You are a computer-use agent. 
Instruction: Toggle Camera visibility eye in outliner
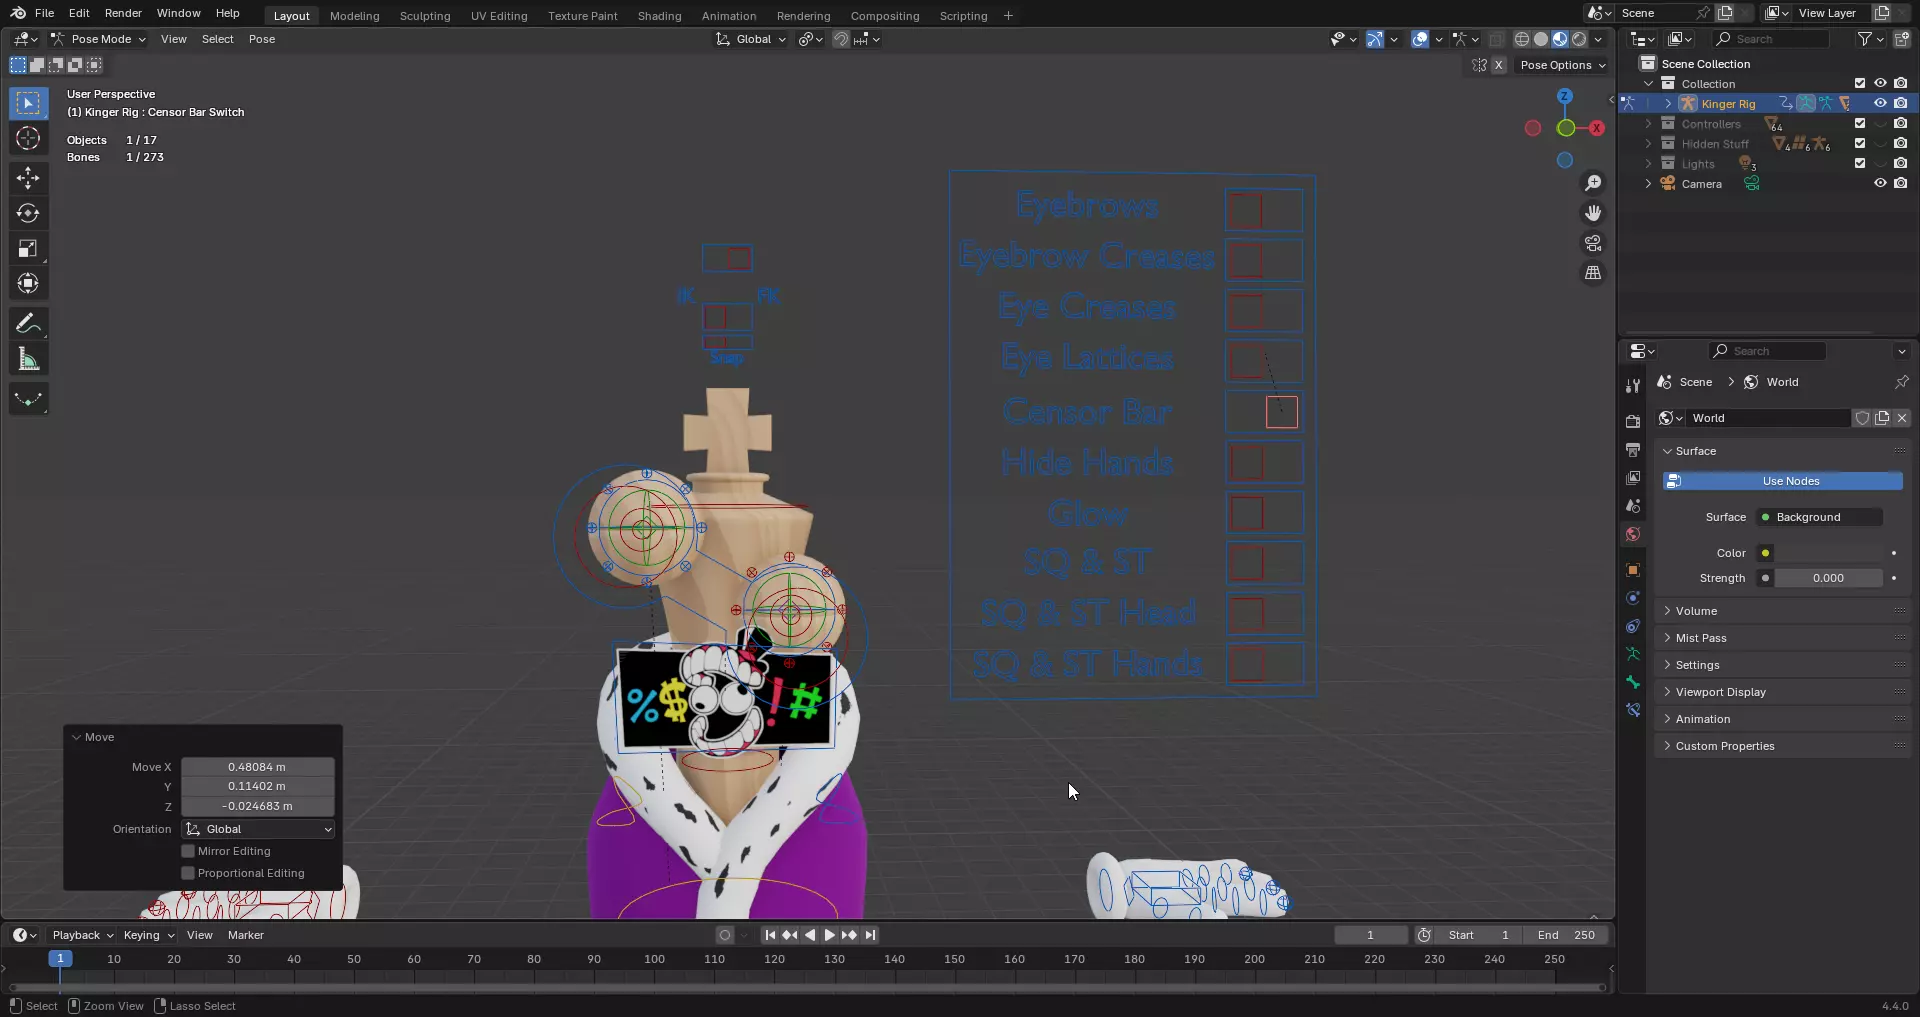coord(1880,183)
